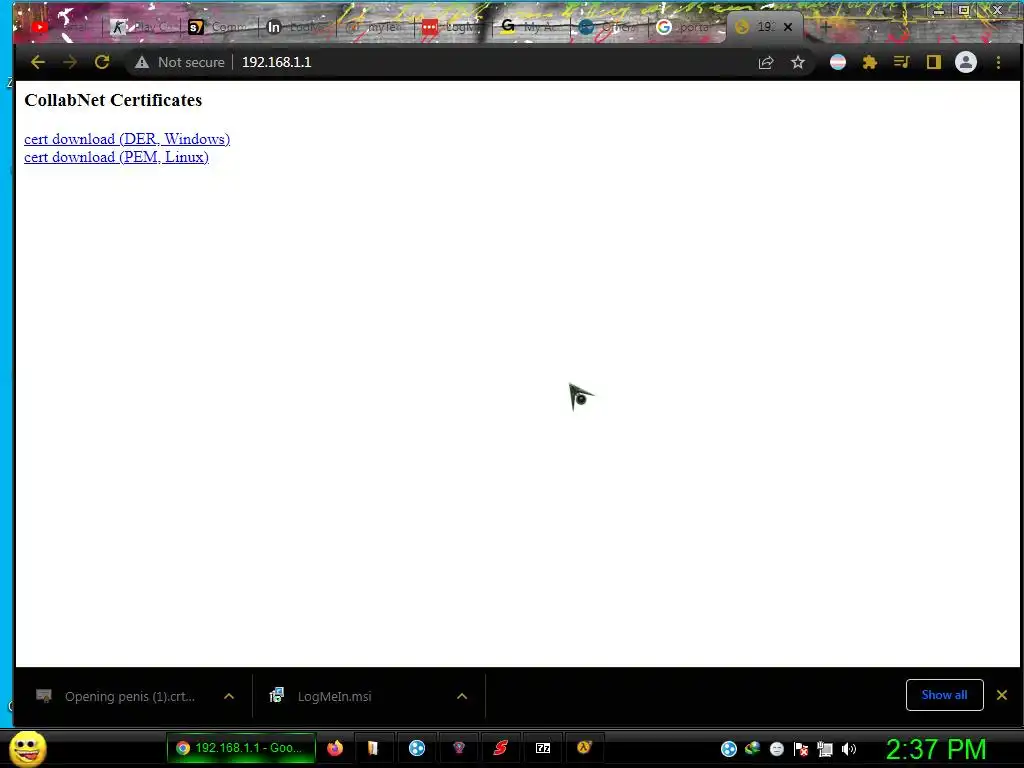Image resolution: width=1024 pixels, height=768 pixels.
Task: Launch Half-Life lambda taskbar icon
Action: tap(584, 748)
